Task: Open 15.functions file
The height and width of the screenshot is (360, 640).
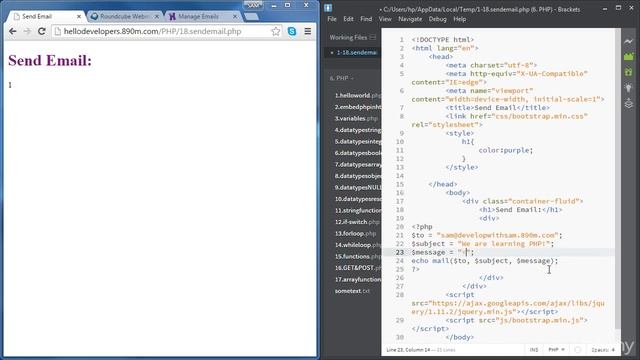Action: point(358,256)
